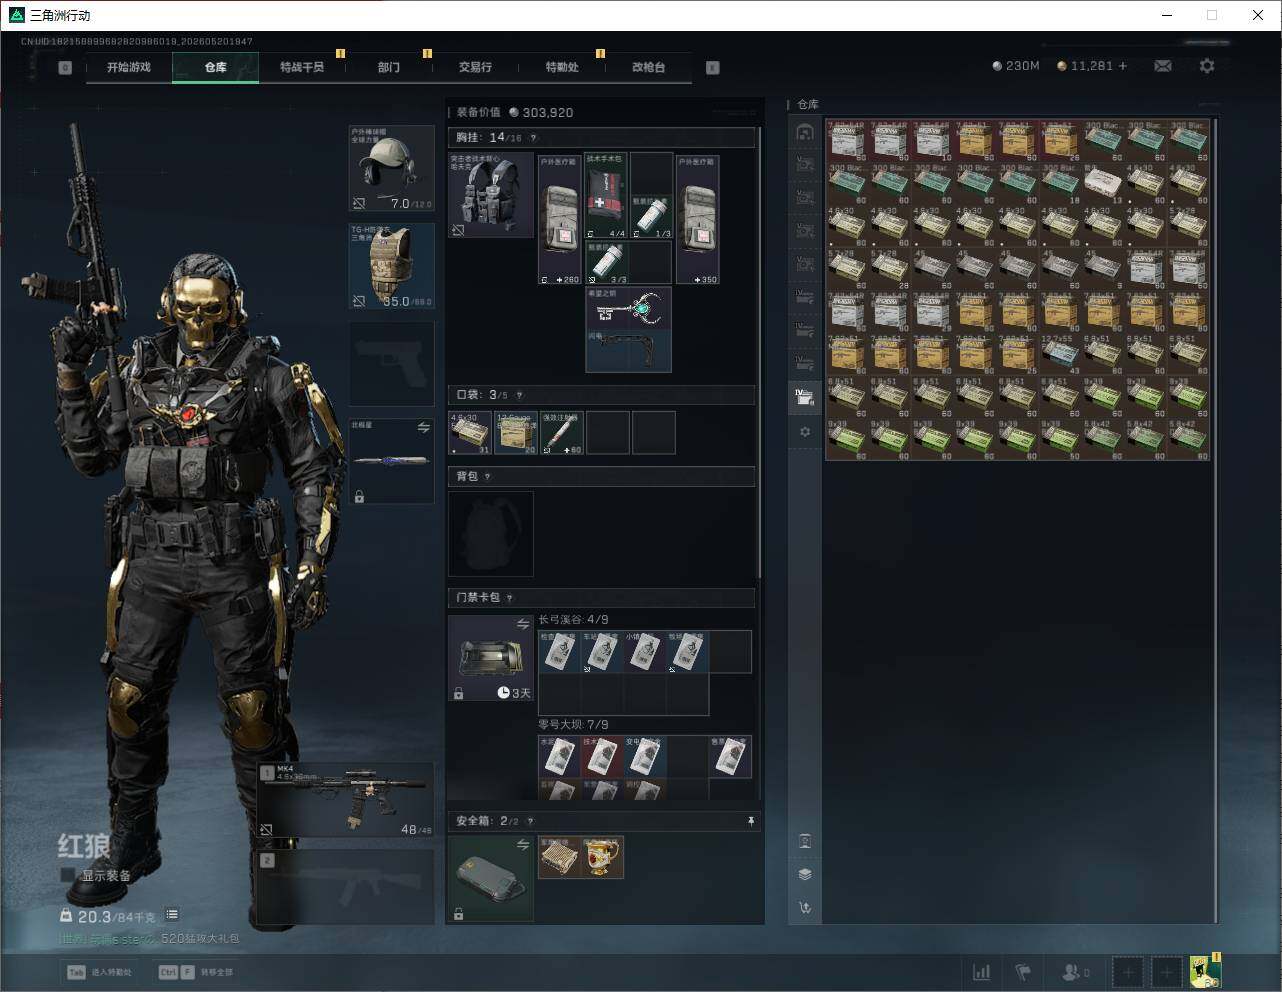Open the 特战干员 tab
Screen dimensions: 1282x992
(302, 67)
